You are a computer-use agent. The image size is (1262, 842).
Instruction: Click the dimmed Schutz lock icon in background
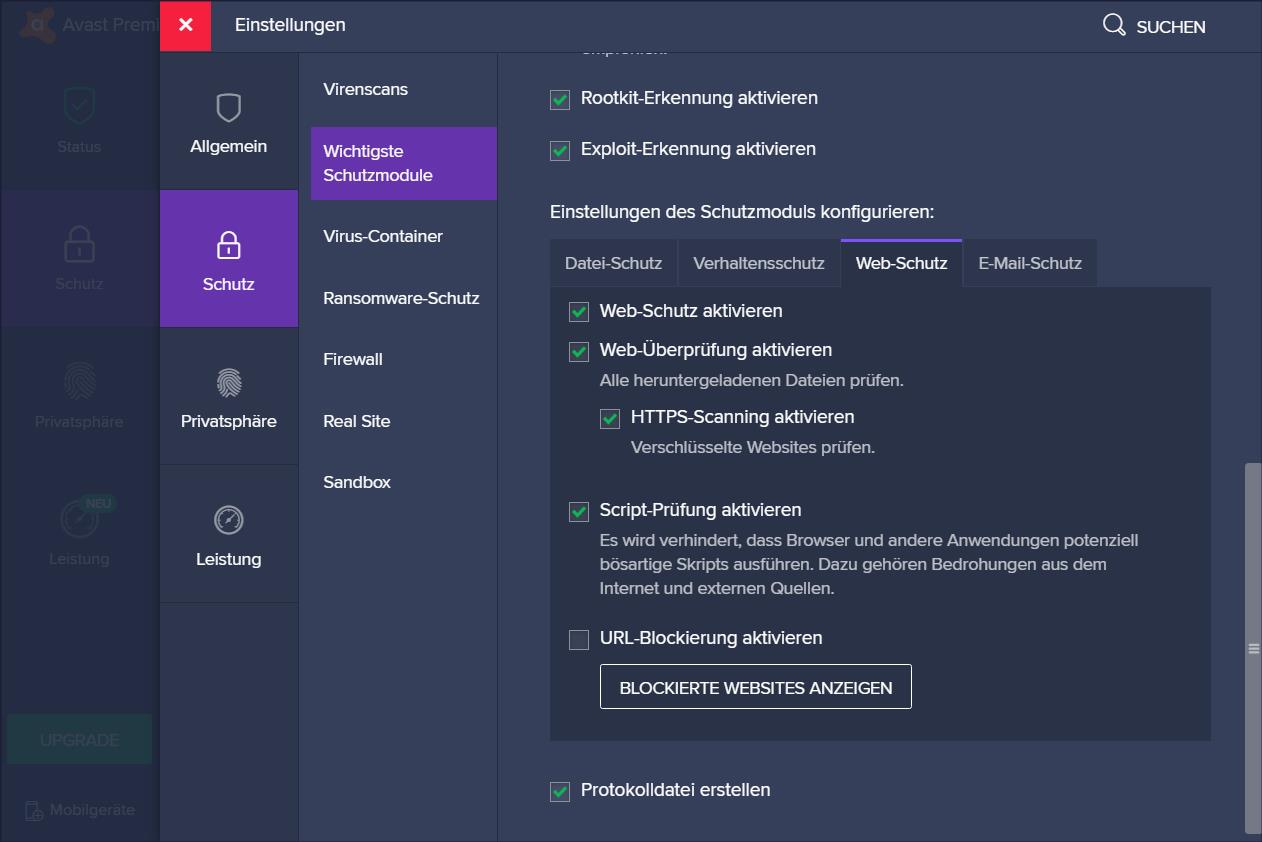pos(79,243)
